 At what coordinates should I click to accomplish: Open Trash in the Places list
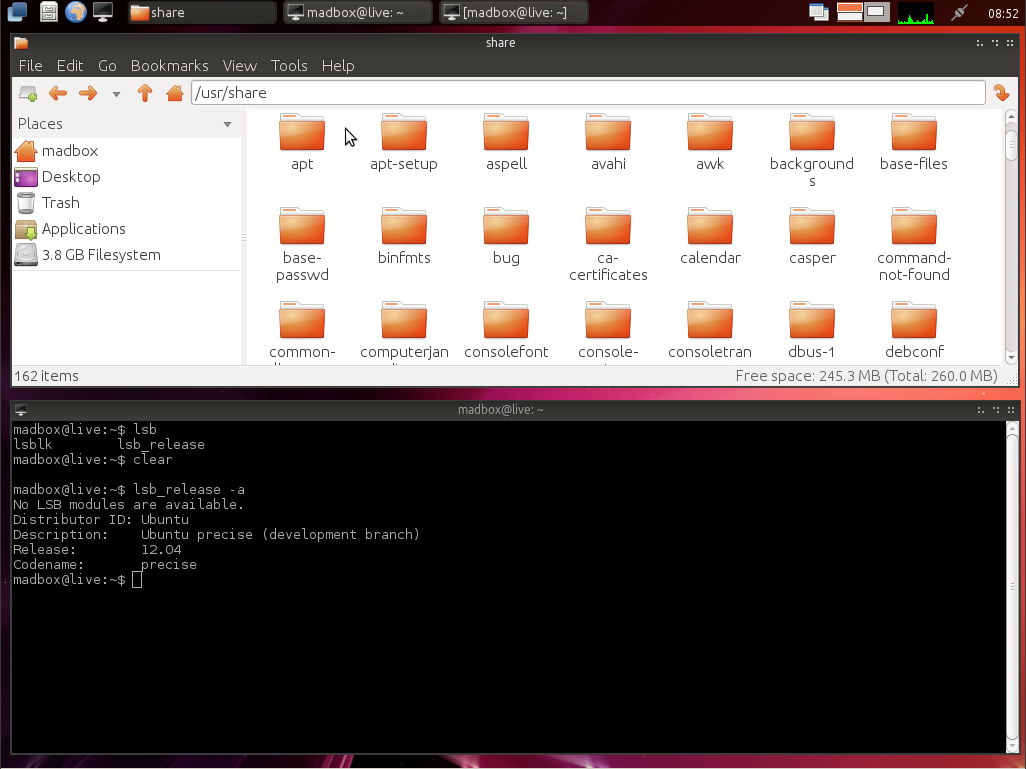tap(126, 203)
